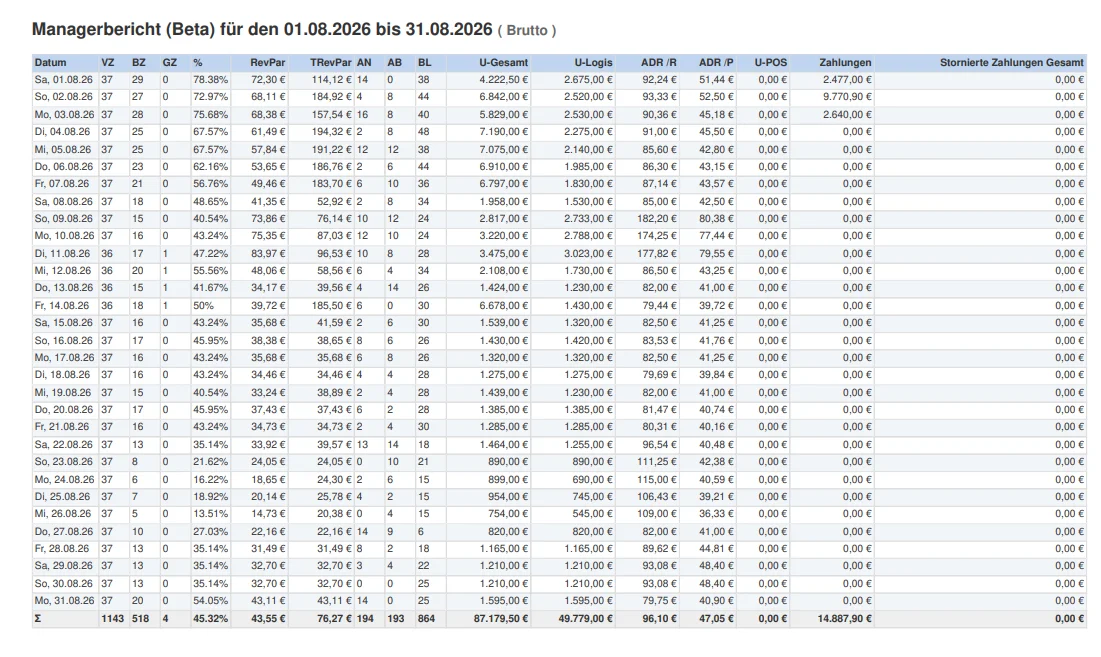Image resolution: width=1101 pixels, height=657 pixels.
Task: Click the total U-Logis 49.779,00 €
Action: click(586, 618)
